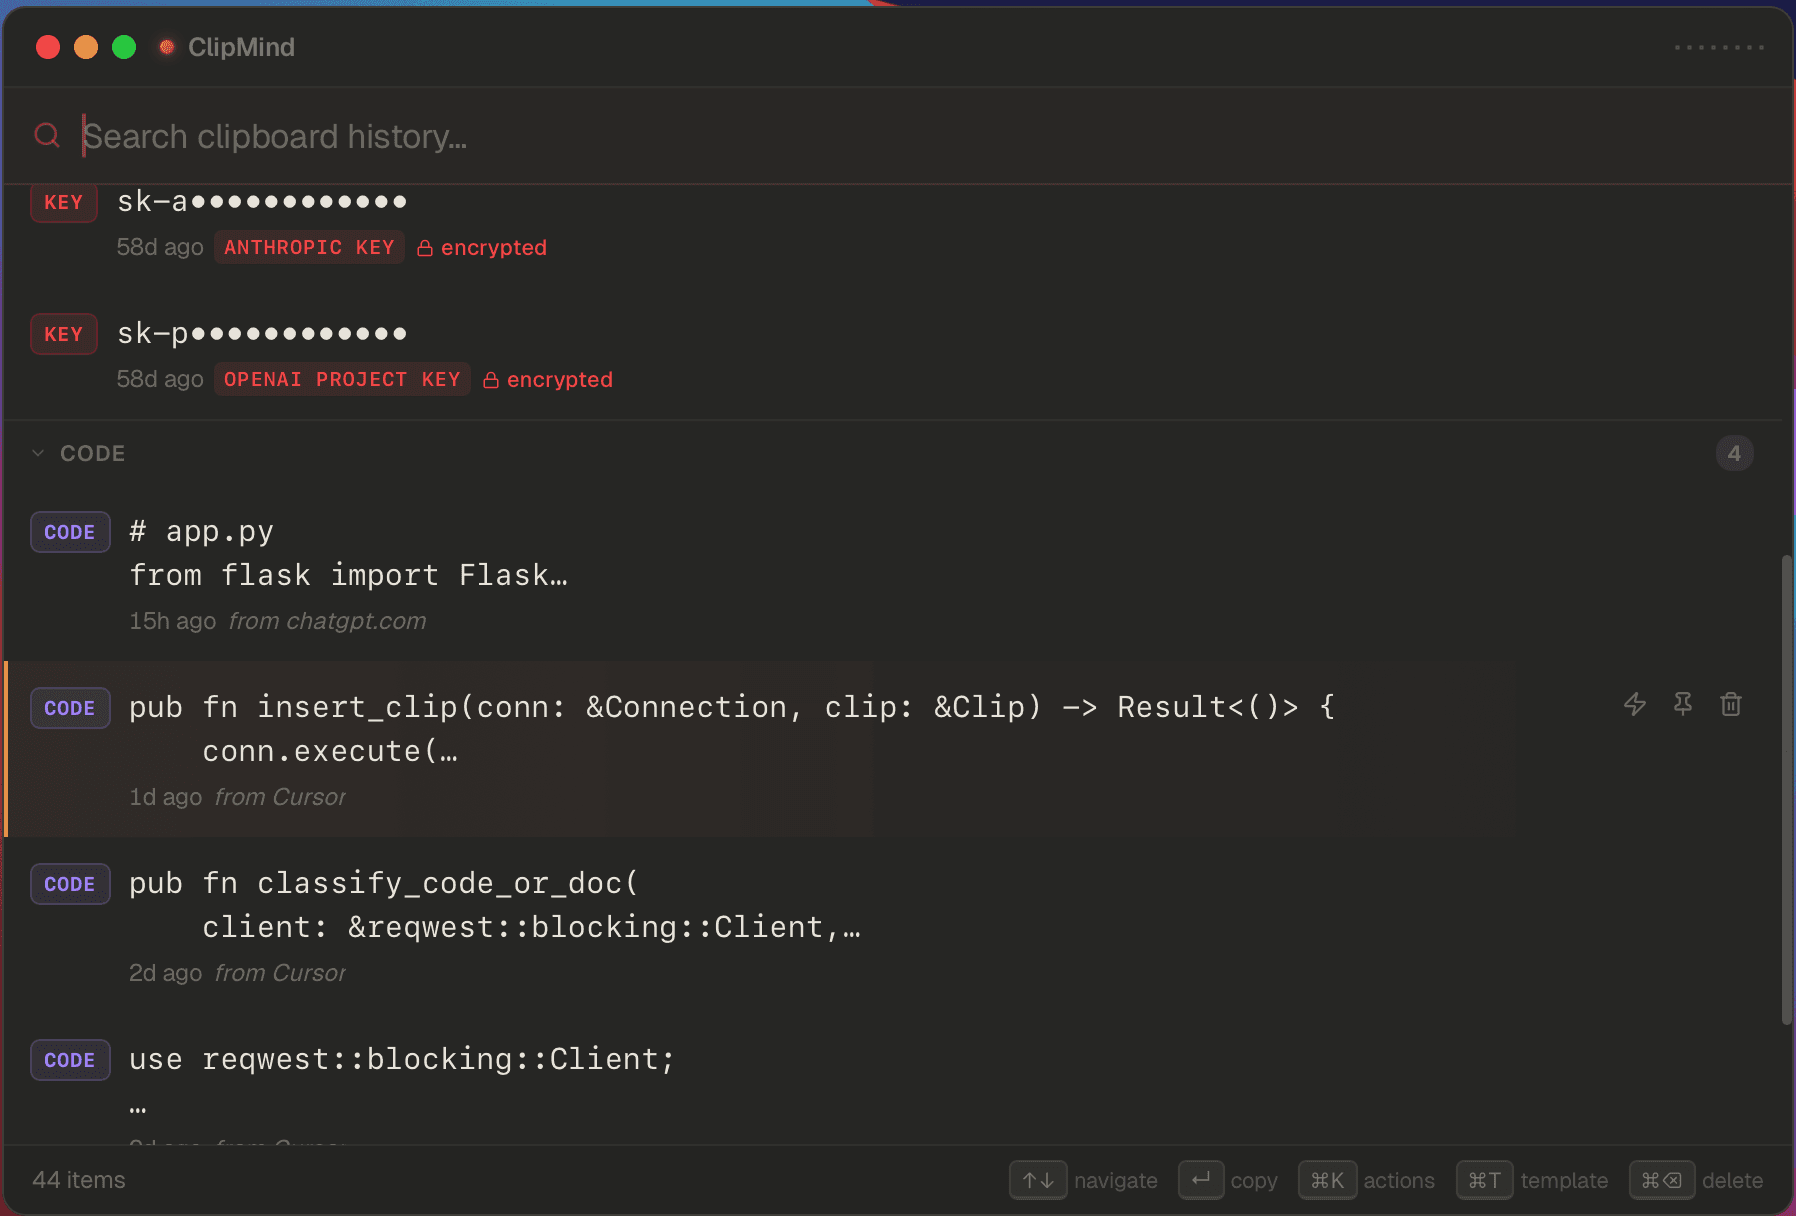Click 'conn.execute(…' preview line
The image size is (1796, 1216).
pos(330,751)
